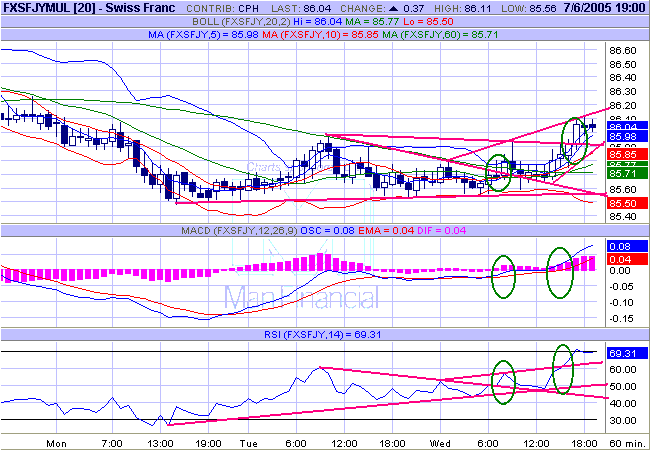Click the FXSFJYMUL [20] - Swiss Franc title
650x450 pixels.
click(x=89, y=7)
